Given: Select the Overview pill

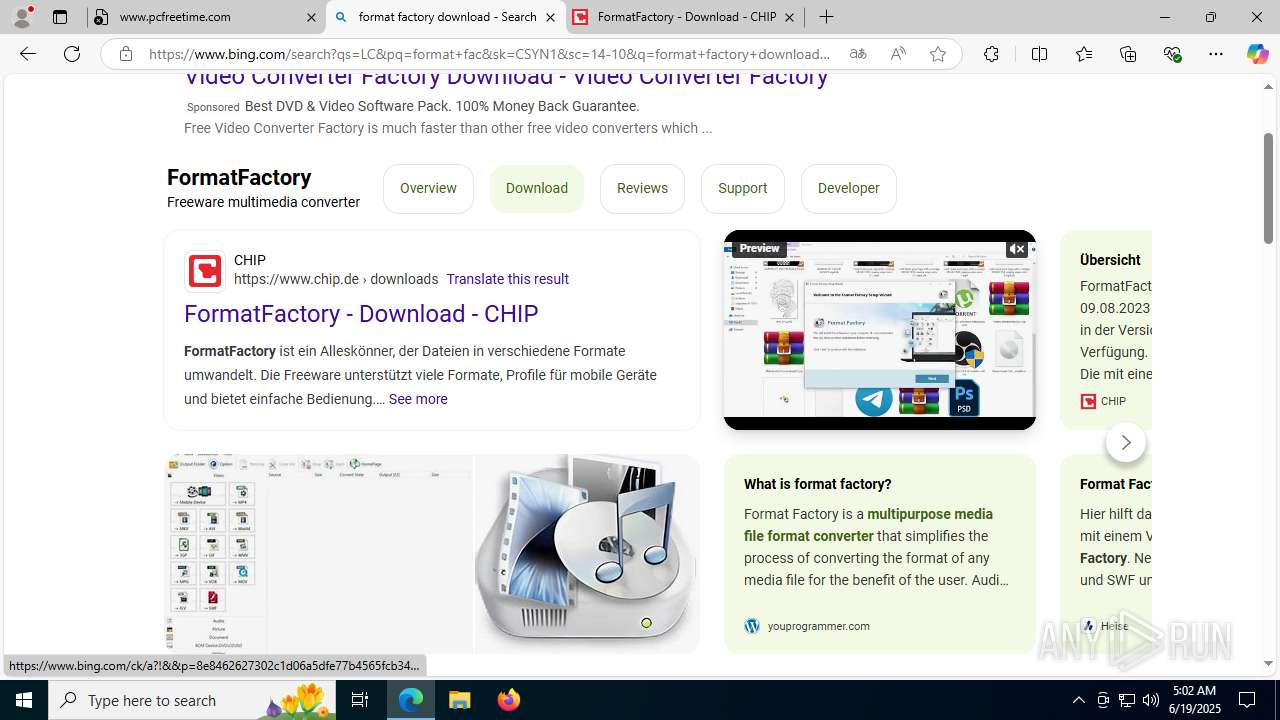Looking at the screenshot, I should click(428, 188).
